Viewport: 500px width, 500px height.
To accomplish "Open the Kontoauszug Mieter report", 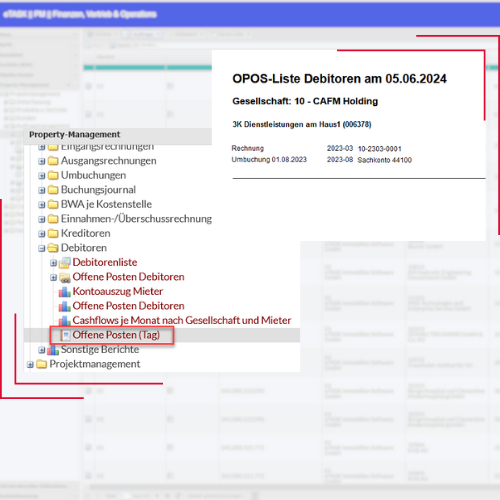I will tap(118, 291).
